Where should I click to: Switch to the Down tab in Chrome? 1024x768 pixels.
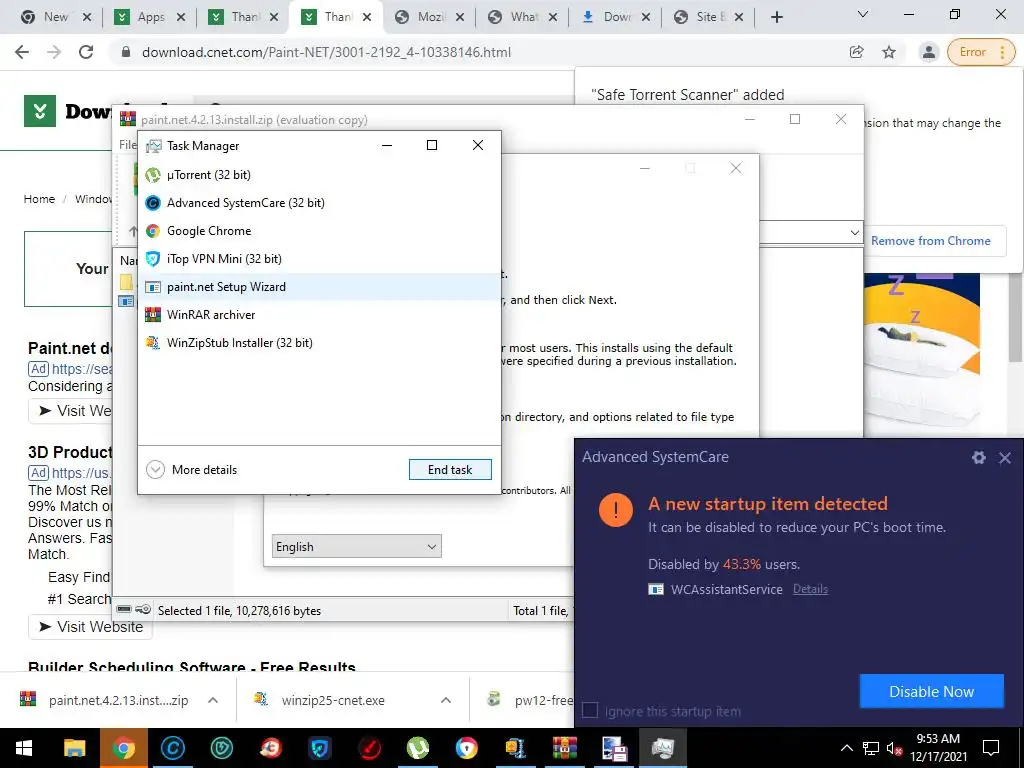pos(616,17)
